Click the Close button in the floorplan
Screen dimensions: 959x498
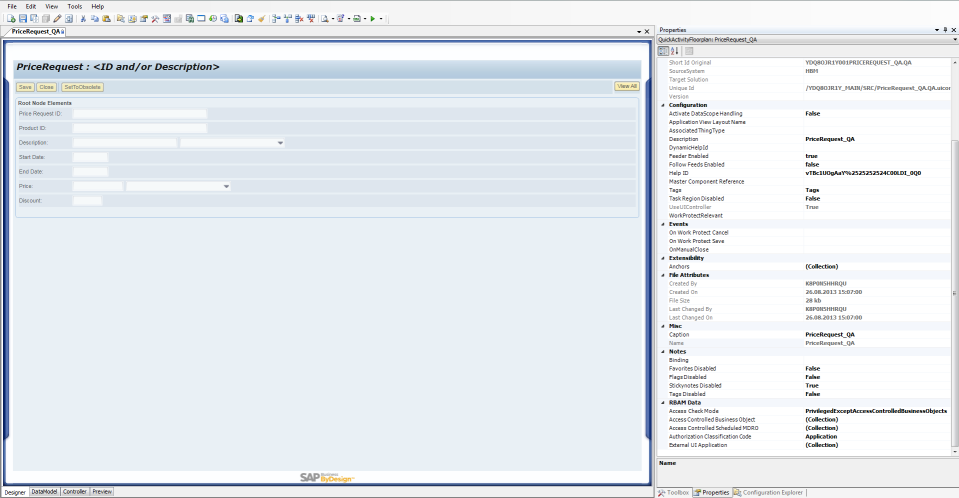46,87
